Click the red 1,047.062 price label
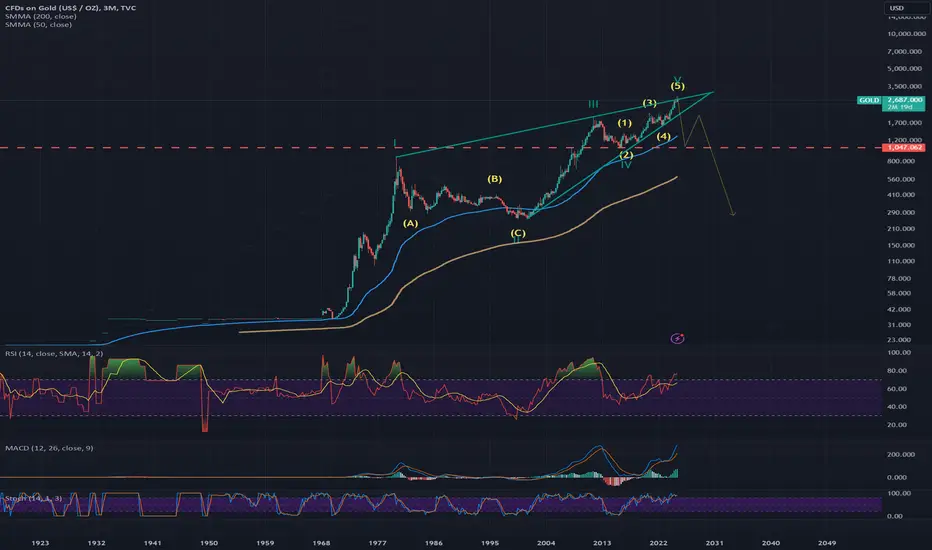Screen dimensions: 932x550 pos(904,147)
